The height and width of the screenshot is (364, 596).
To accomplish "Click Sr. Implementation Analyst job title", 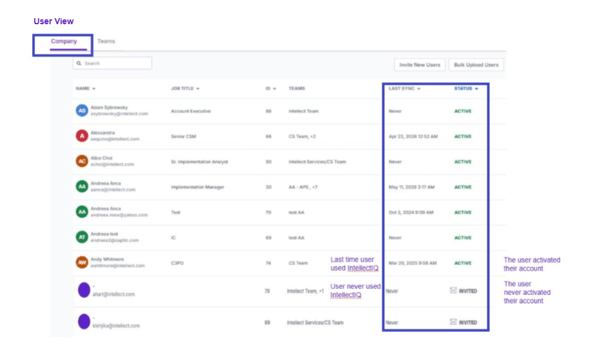I will 200,161.
